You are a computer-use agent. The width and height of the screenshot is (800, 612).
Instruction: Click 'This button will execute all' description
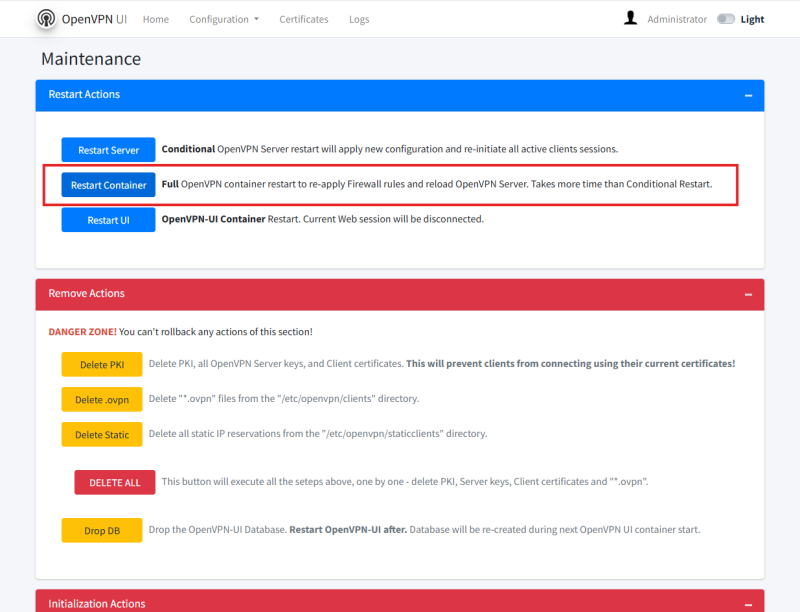click(405, 481)
